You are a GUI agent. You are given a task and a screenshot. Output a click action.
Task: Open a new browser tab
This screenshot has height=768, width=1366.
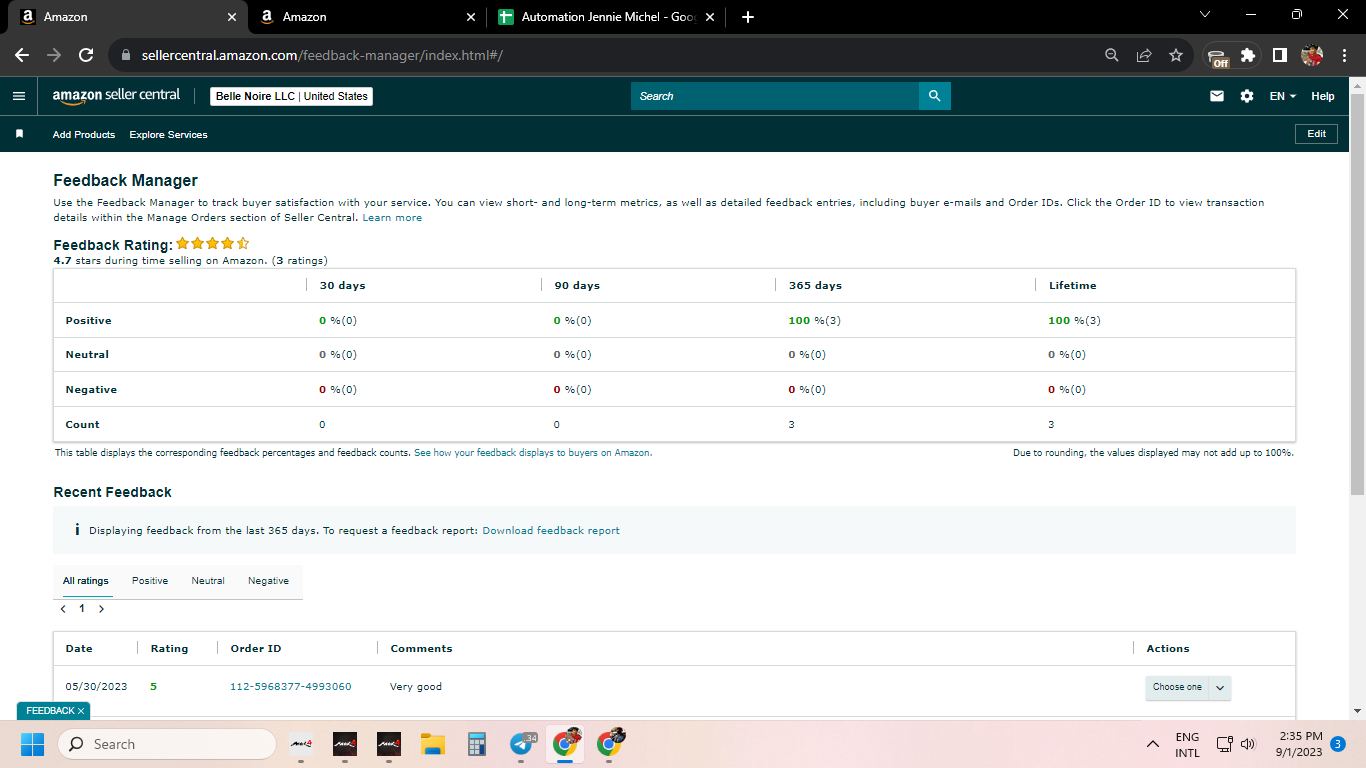click(x=748, y=17)
